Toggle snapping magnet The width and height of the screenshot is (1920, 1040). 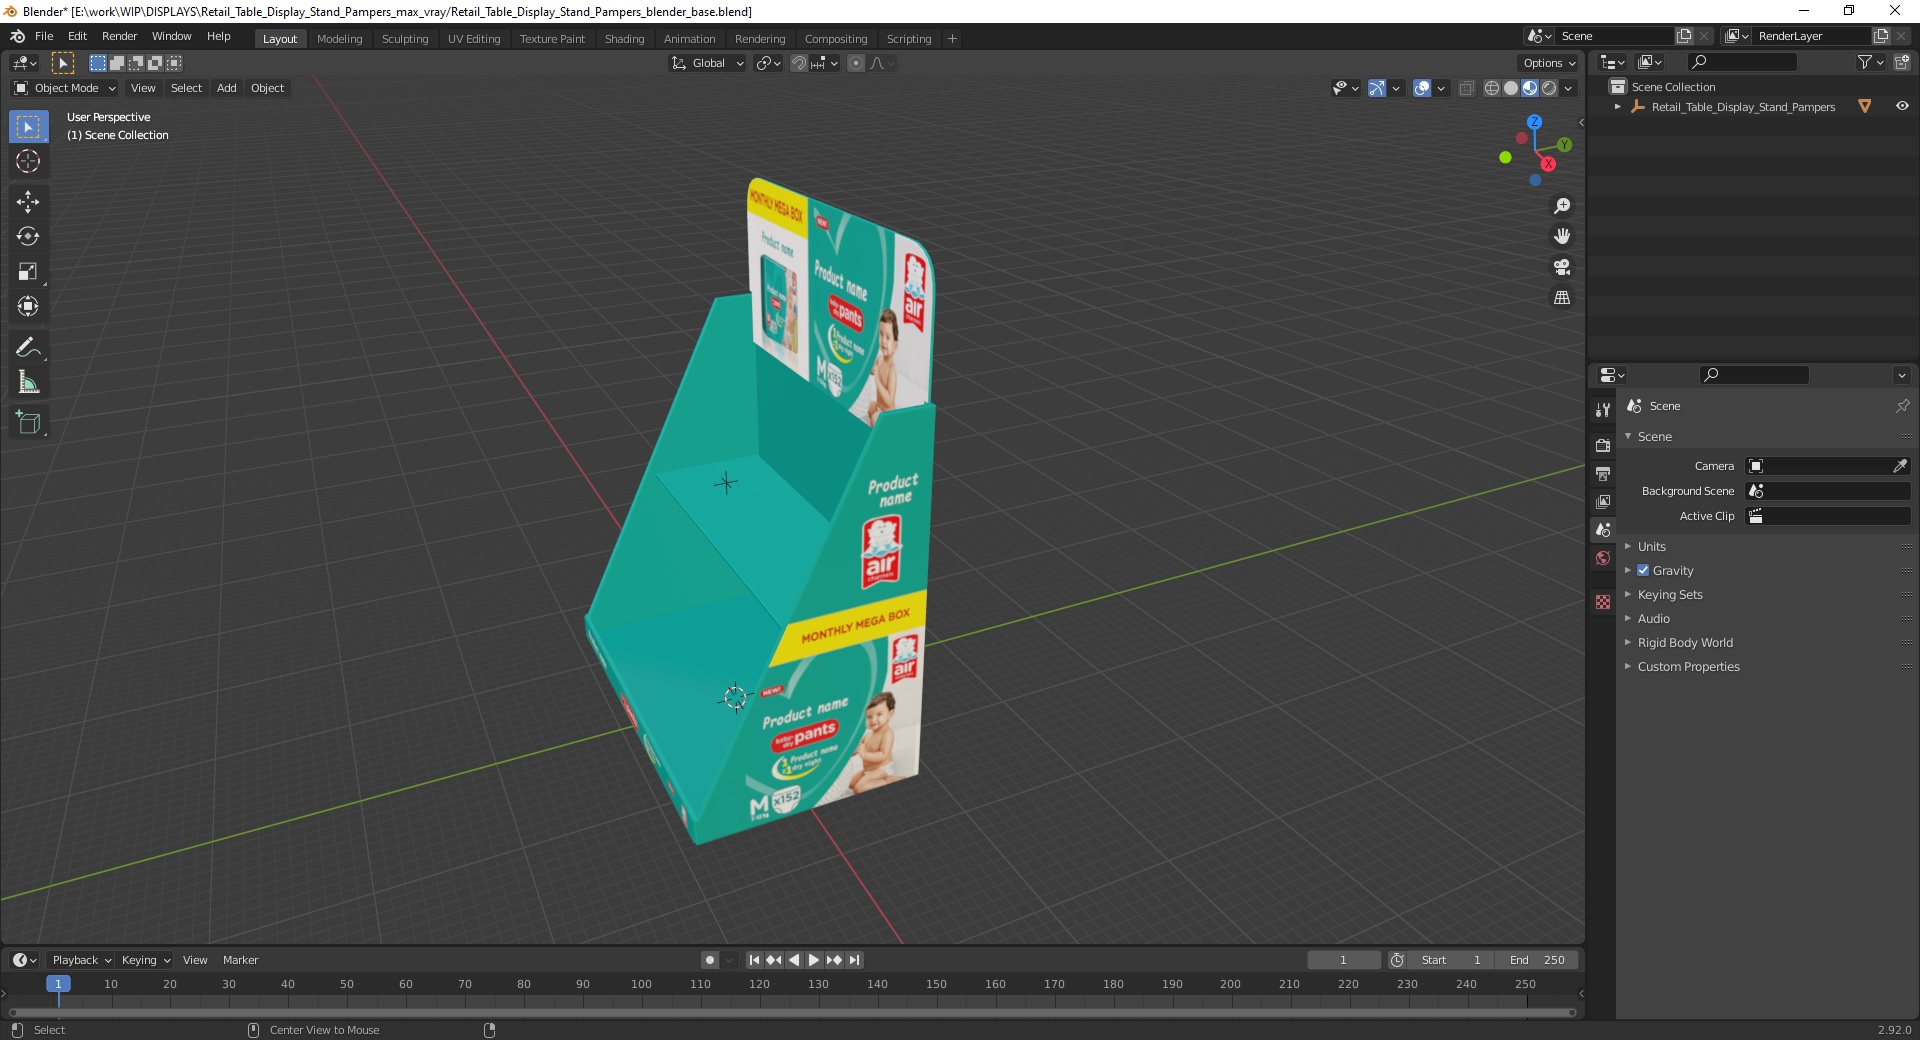[798, 63]
